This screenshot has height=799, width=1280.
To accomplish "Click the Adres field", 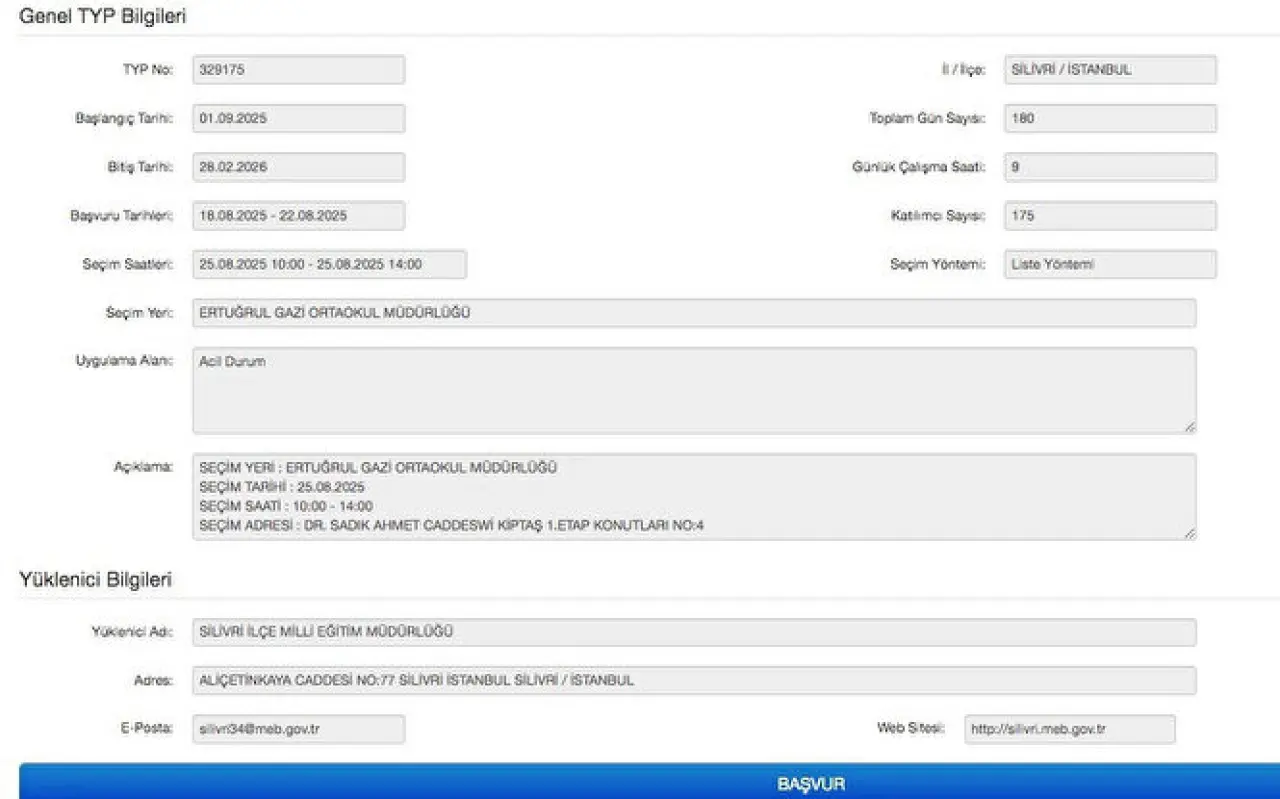I will pos(694,681).
